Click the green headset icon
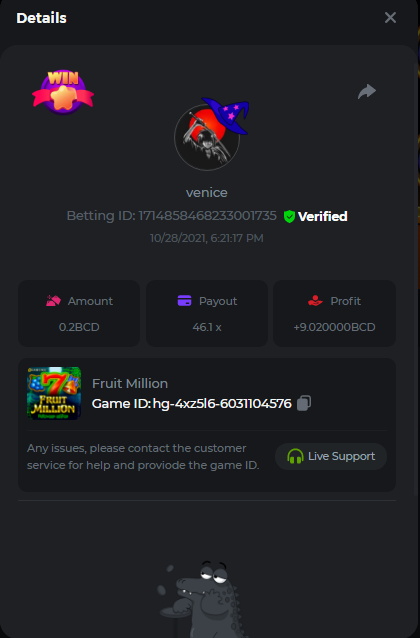 click(x=295, y=457)
